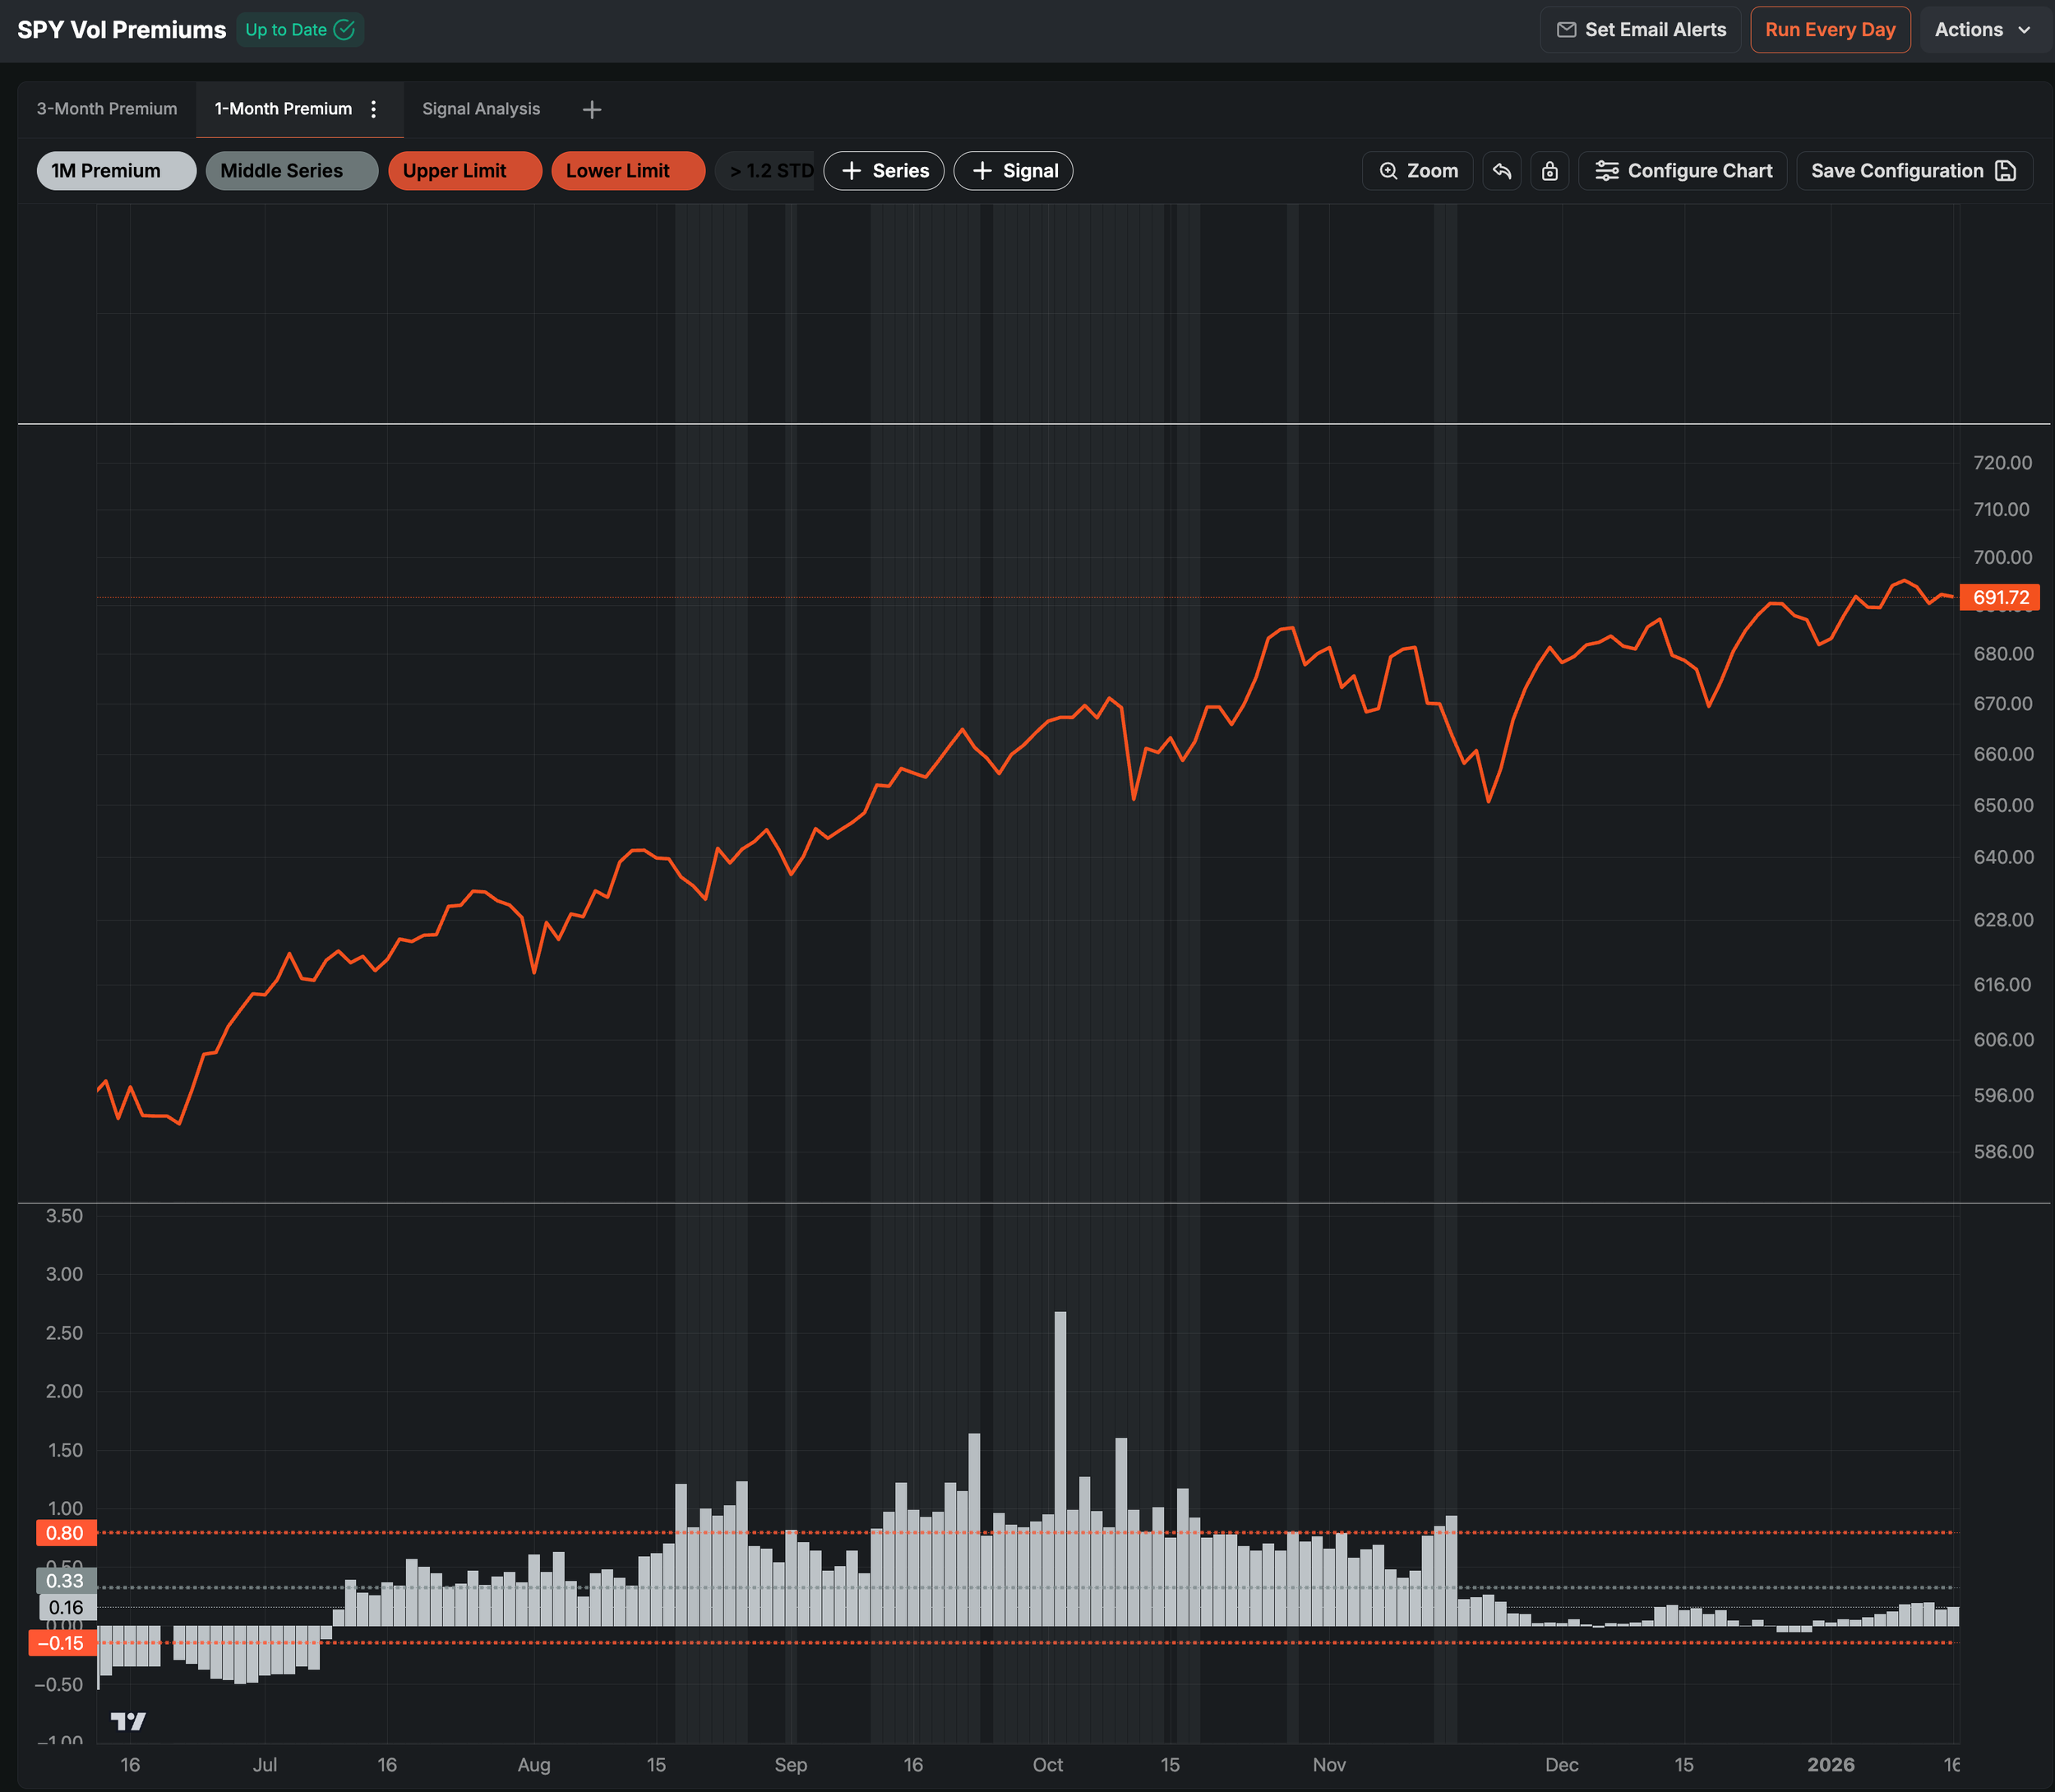
Task: Add a new tab with plus icon
Action: pos(591,109)
